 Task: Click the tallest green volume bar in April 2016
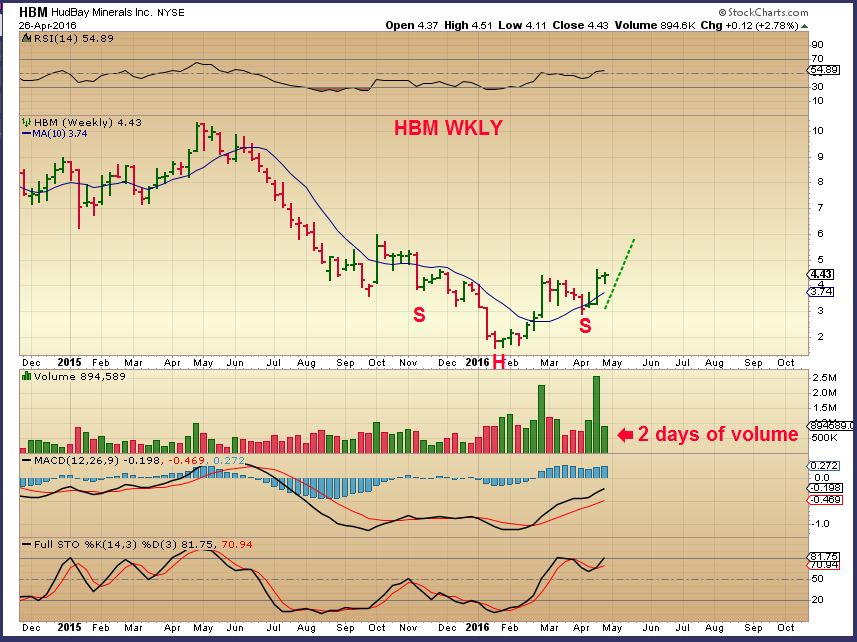click(596, 414)
